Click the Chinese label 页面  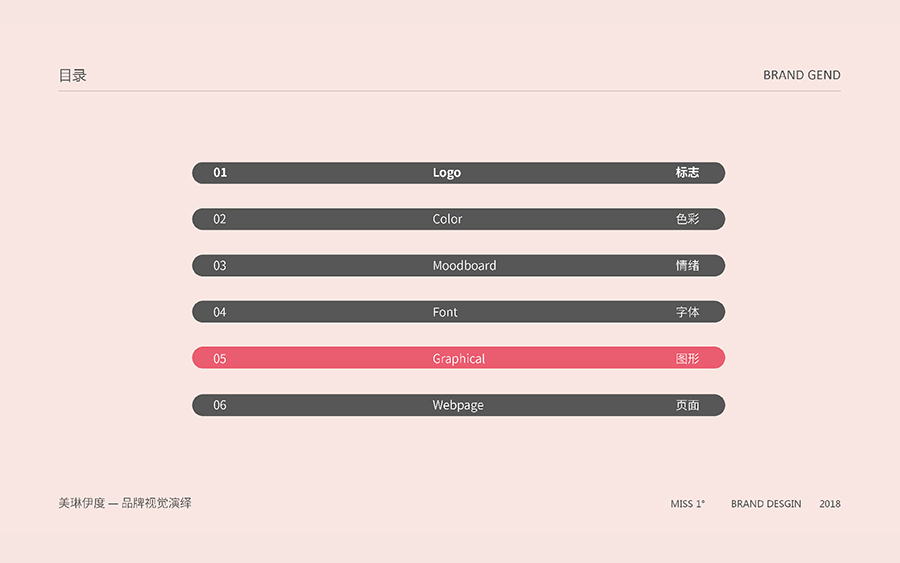687,405
